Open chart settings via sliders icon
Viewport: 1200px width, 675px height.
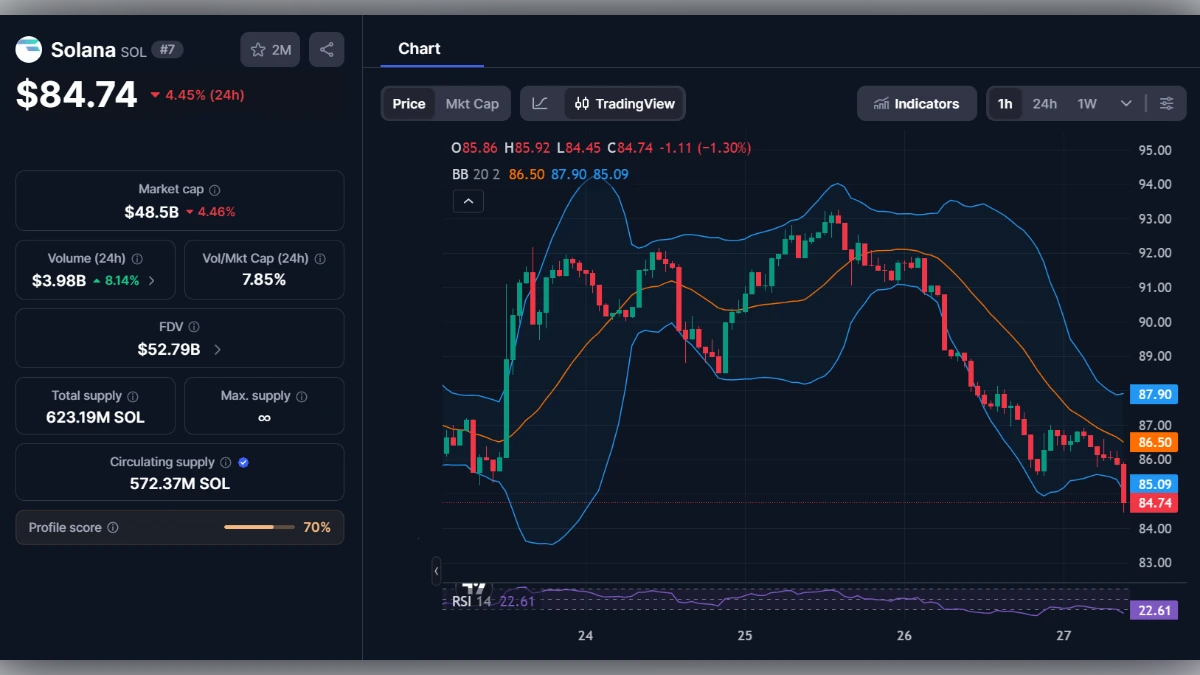pos(1167,103)
